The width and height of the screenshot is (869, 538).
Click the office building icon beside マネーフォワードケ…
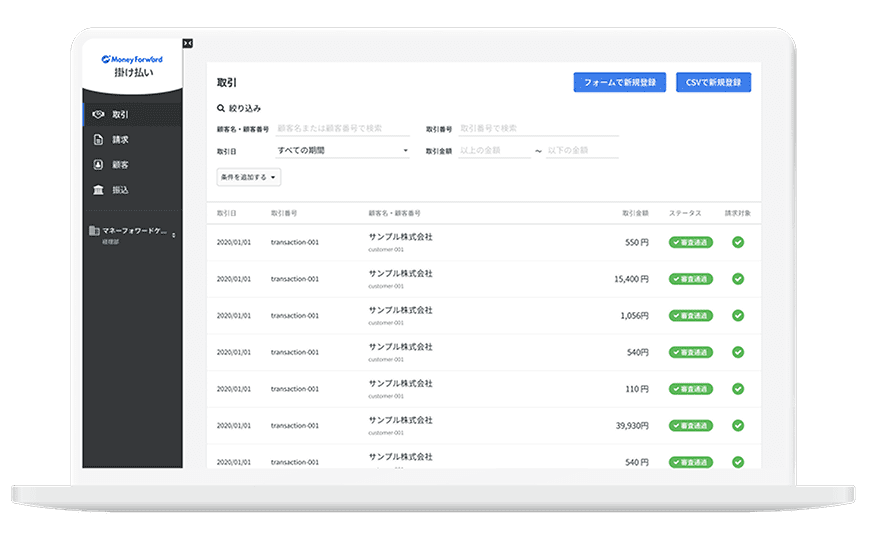pyautogui.click(x=94, y=231)
